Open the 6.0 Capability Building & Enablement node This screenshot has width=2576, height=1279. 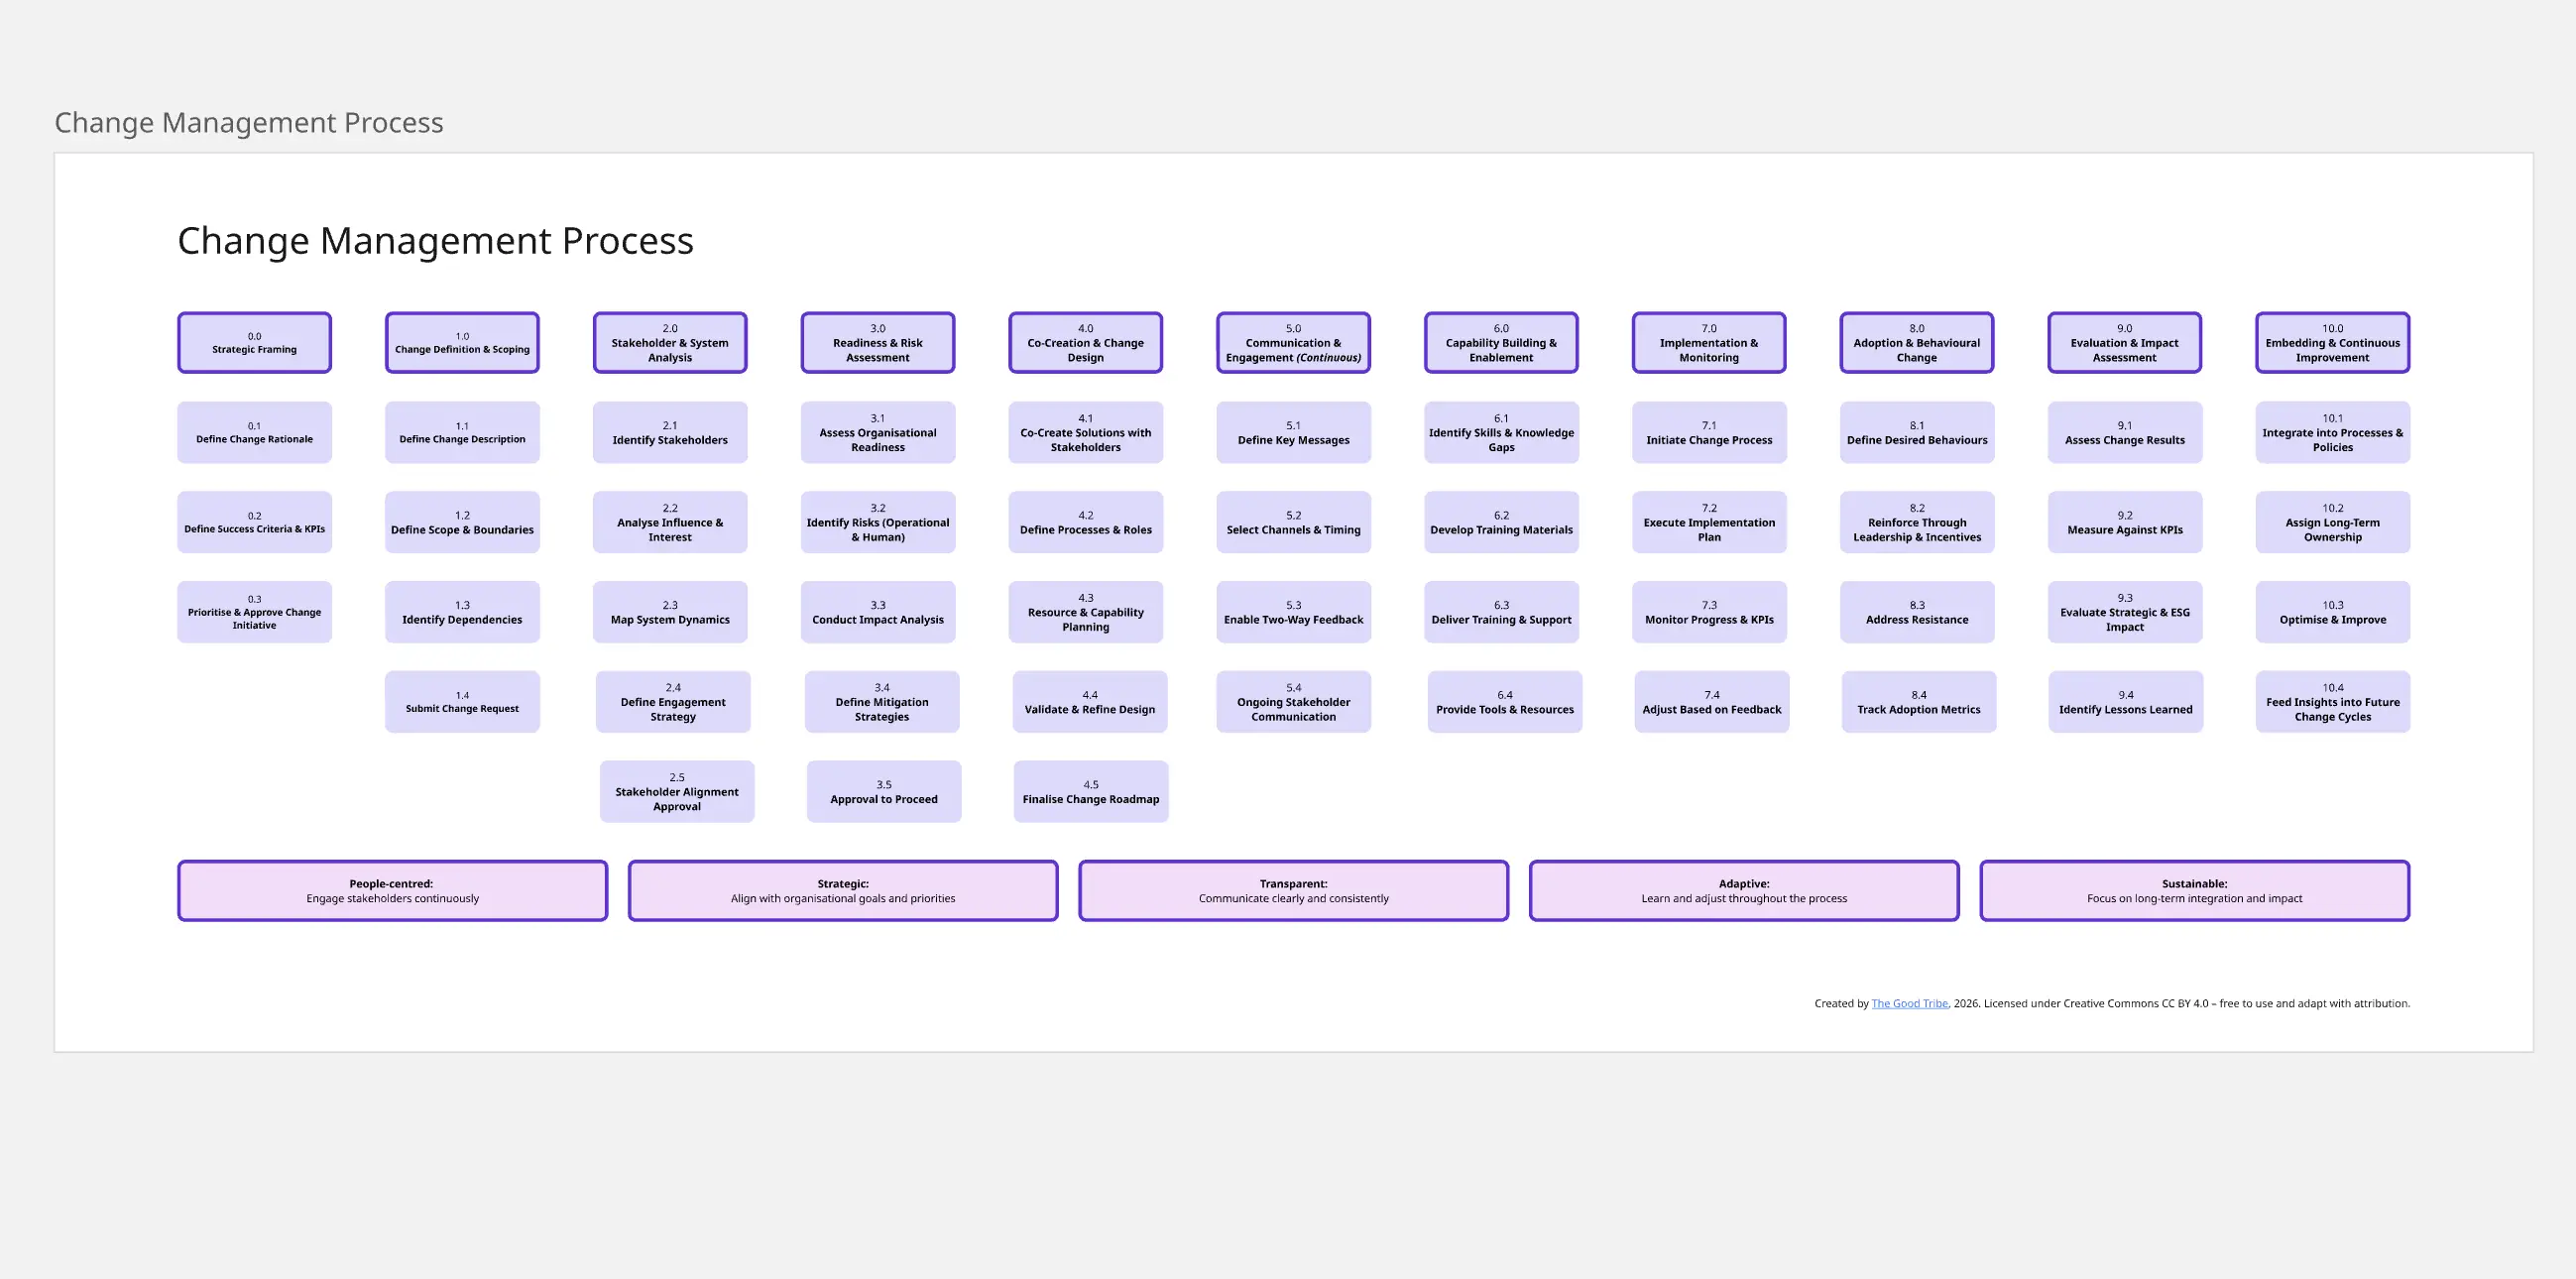click(x=1501, y=342)
